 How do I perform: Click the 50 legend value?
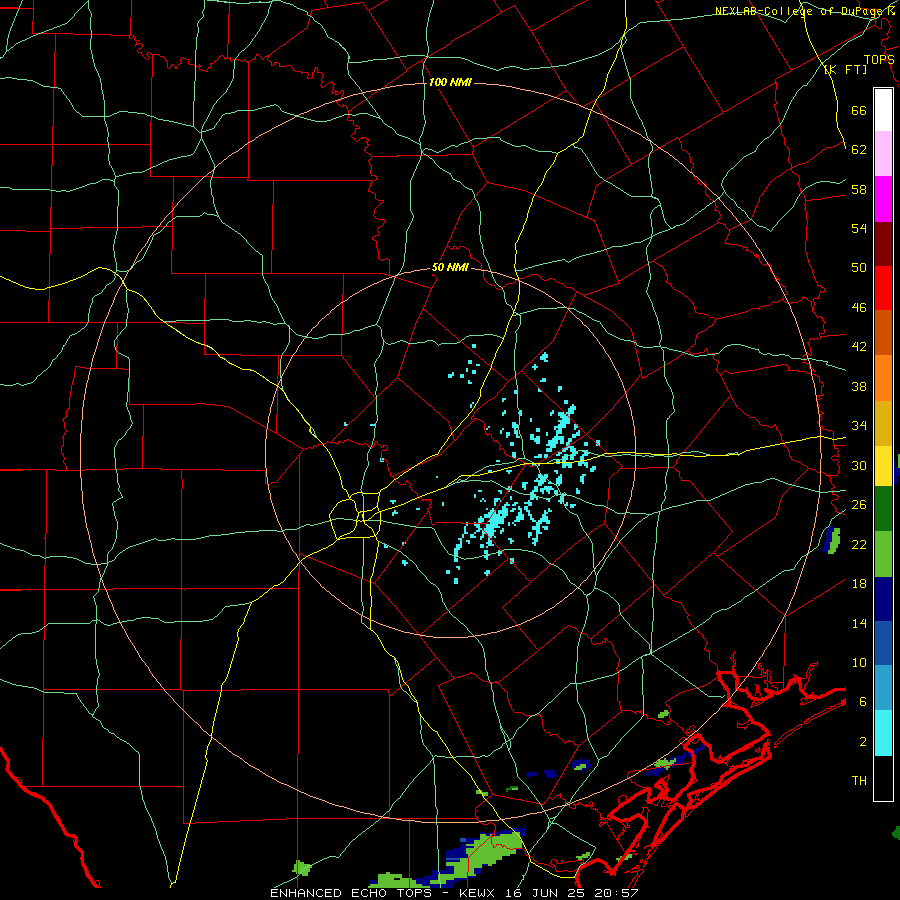tap(859, 267)
